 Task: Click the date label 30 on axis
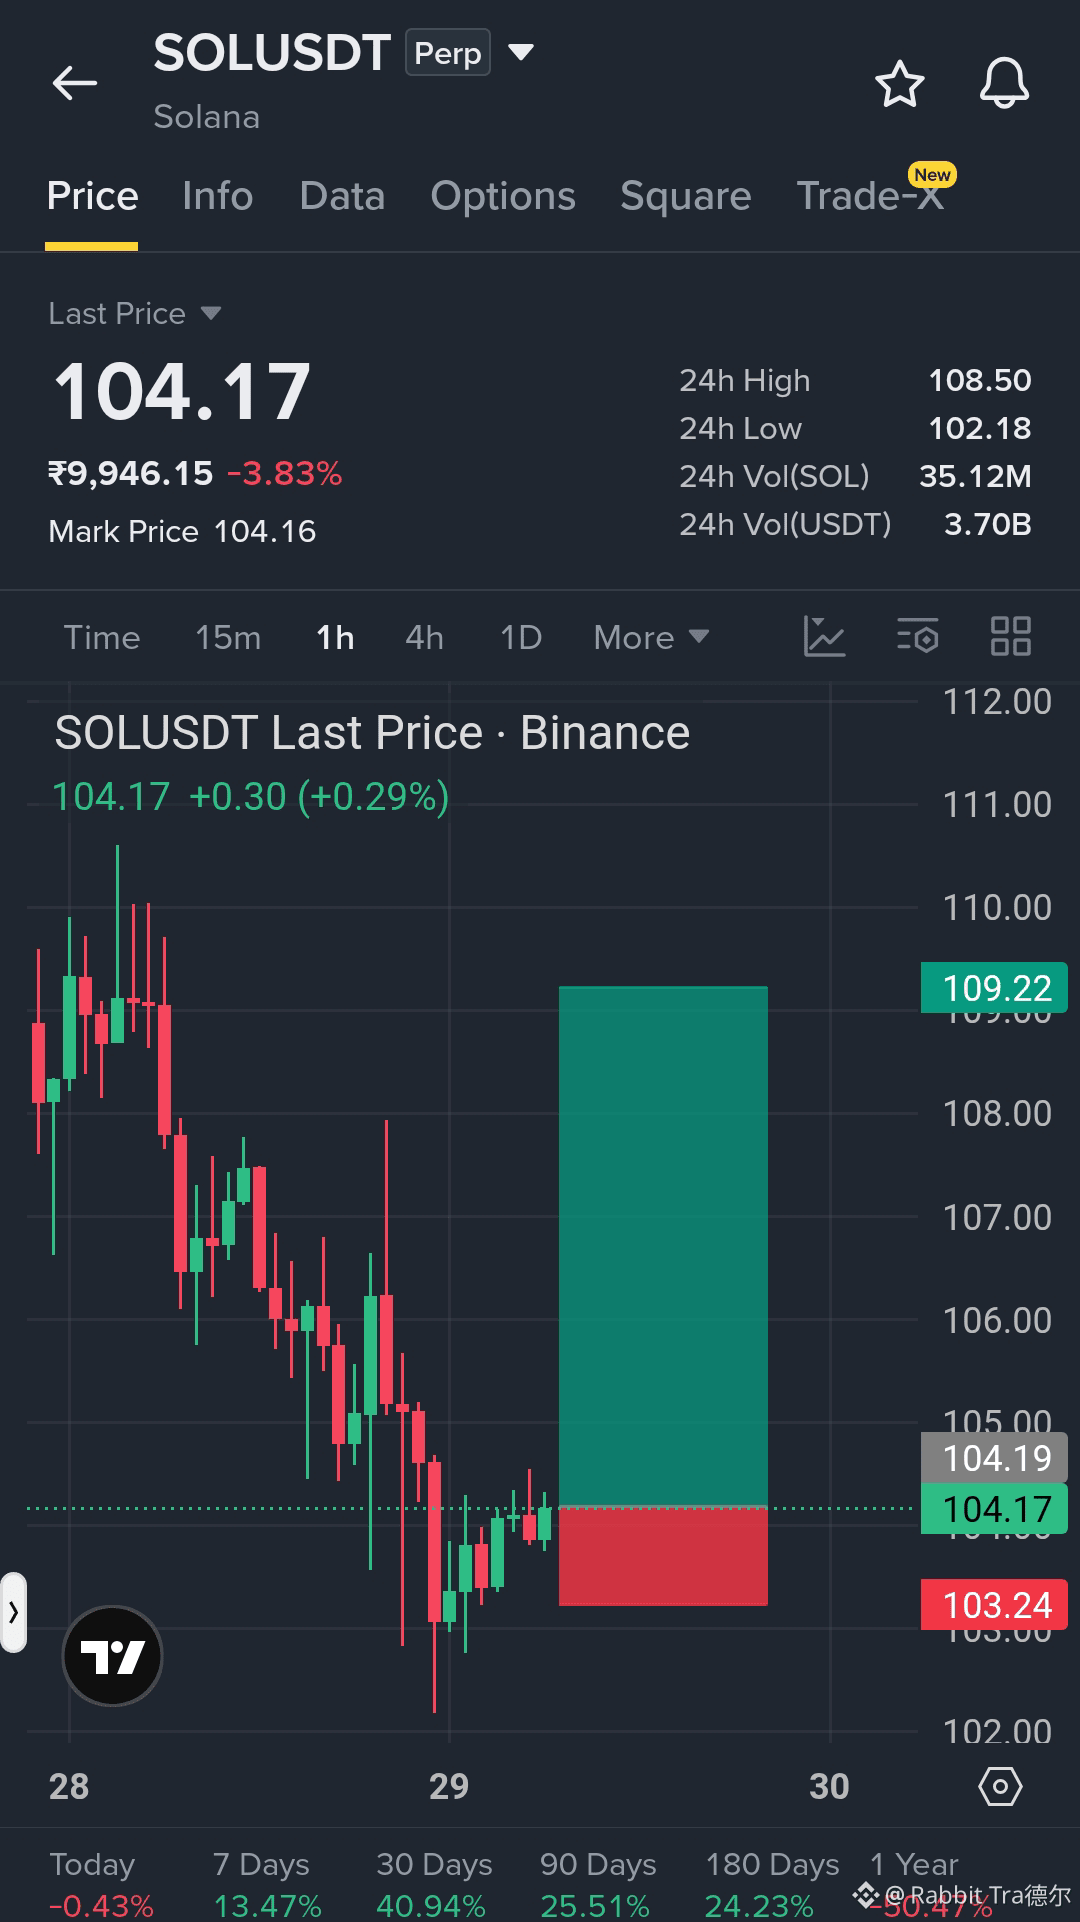click(x=829, y=1786)
